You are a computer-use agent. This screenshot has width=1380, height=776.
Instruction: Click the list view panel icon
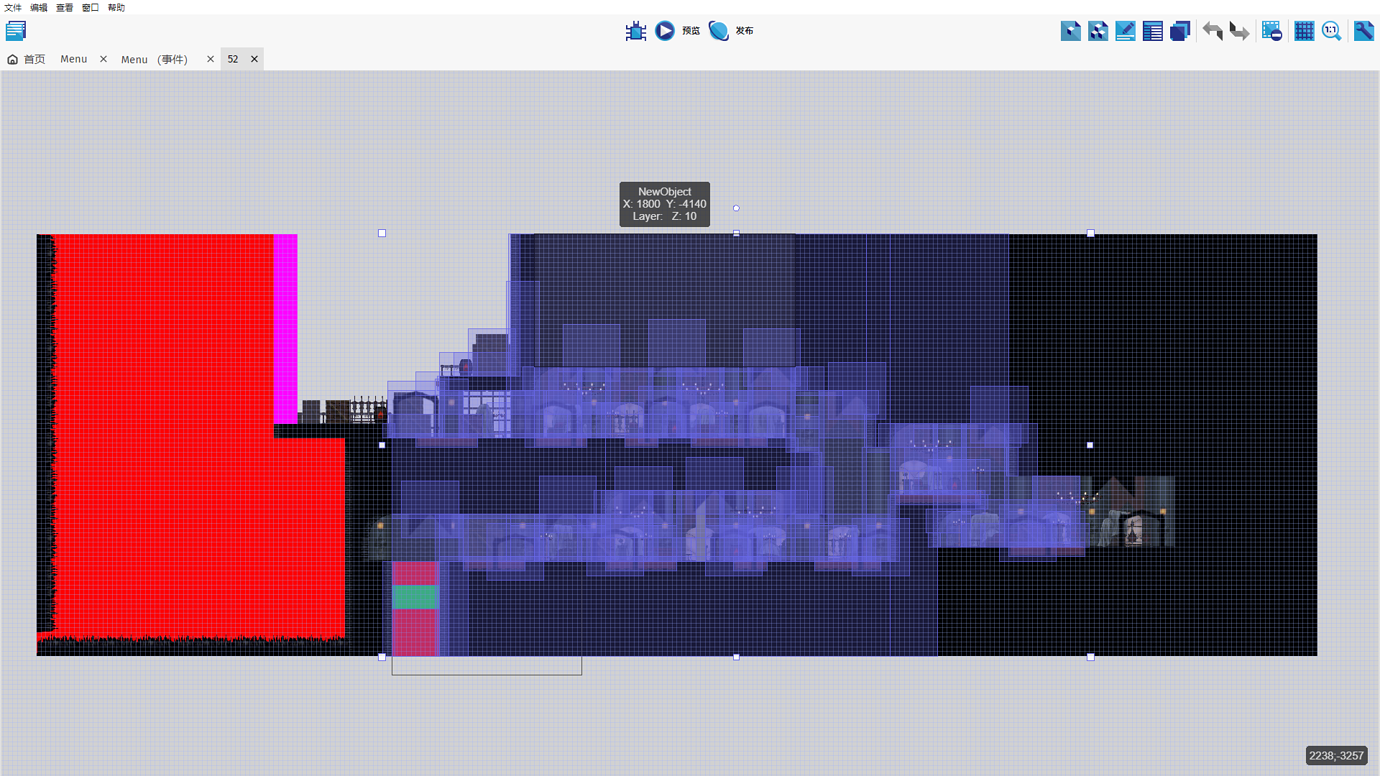coord(1152,30)
